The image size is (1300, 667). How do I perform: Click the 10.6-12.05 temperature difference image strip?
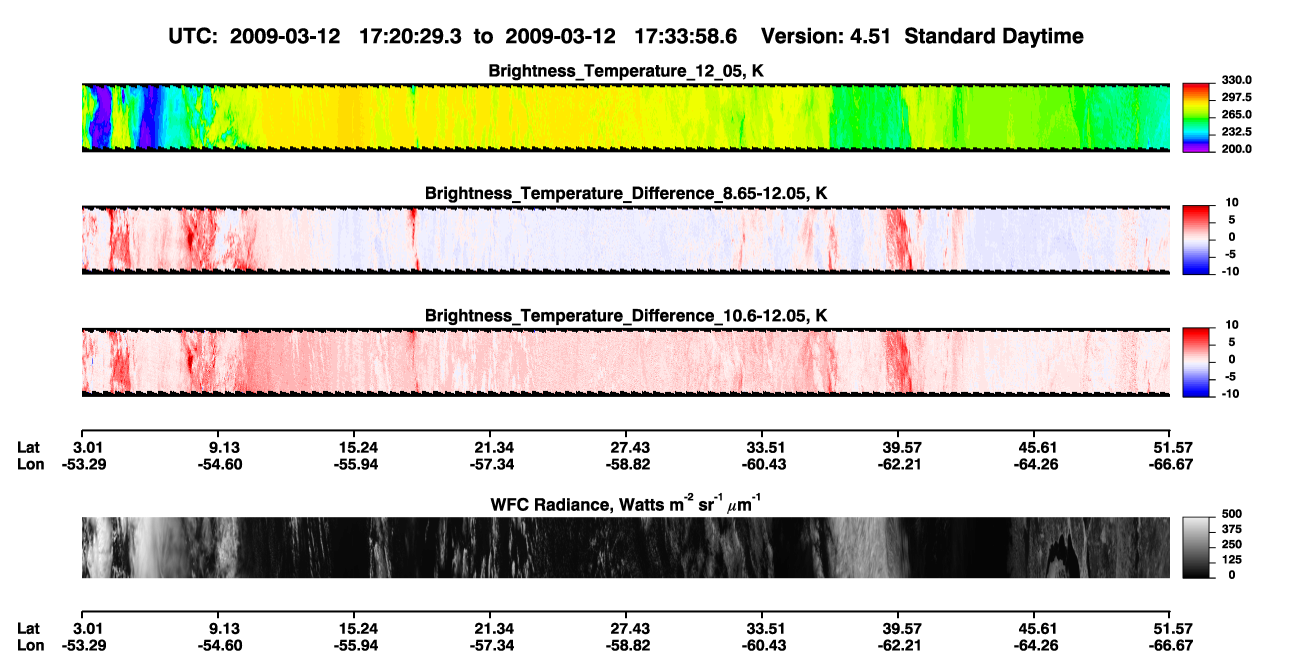(x=625, y=362)
